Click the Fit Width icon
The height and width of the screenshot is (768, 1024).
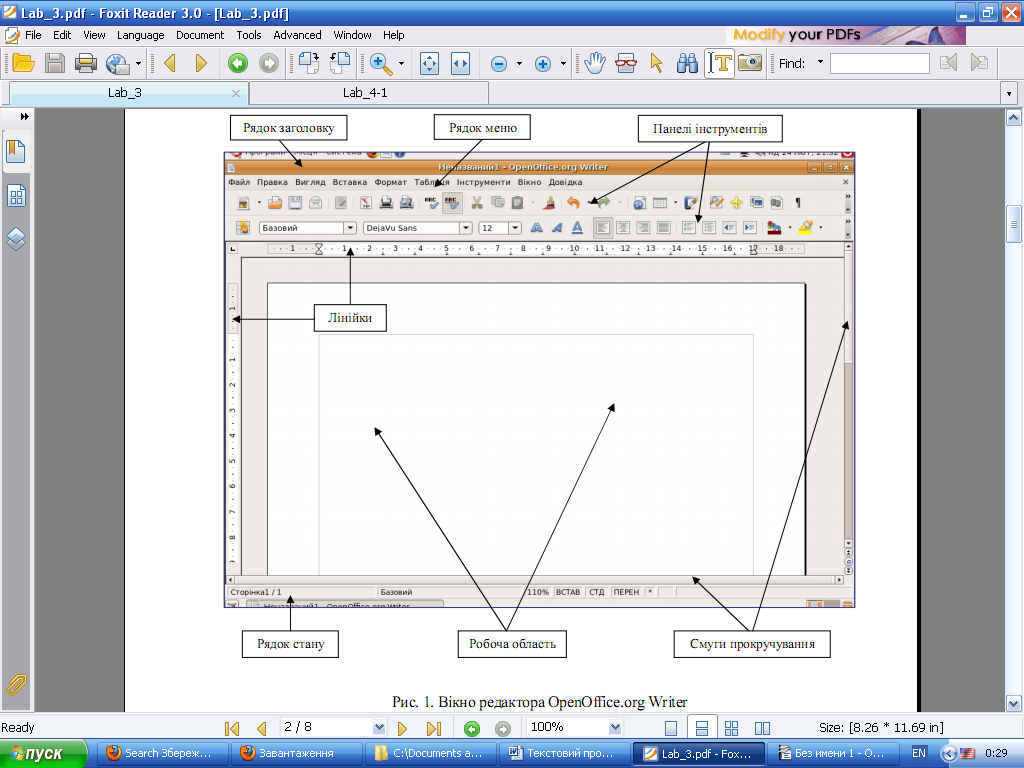(460, 63)
